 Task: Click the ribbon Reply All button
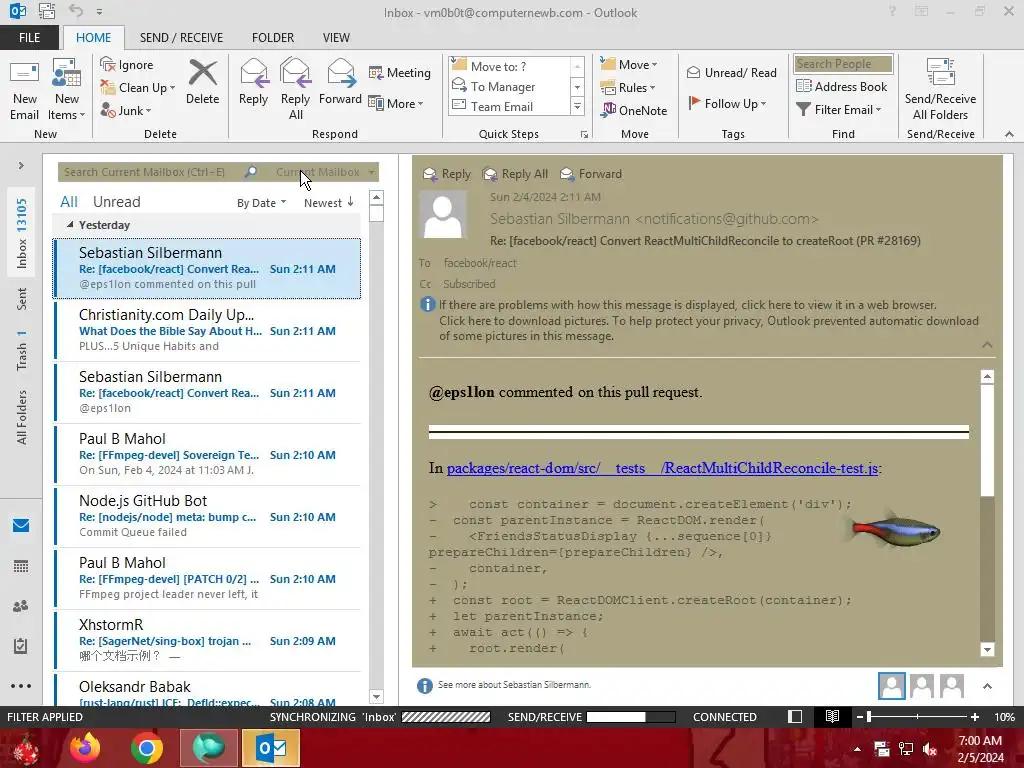click(295, 89)
